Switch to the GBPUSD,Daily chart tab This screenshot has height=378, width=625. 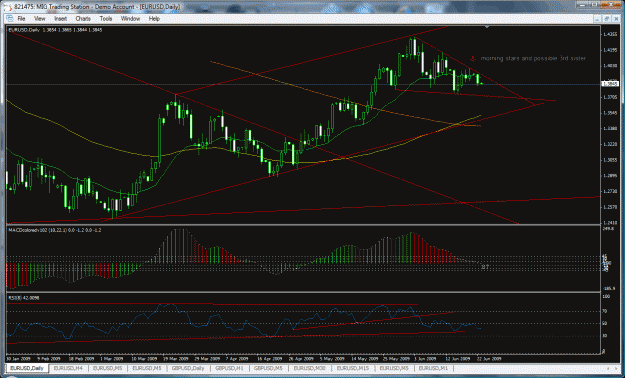[x=188, y=368]
